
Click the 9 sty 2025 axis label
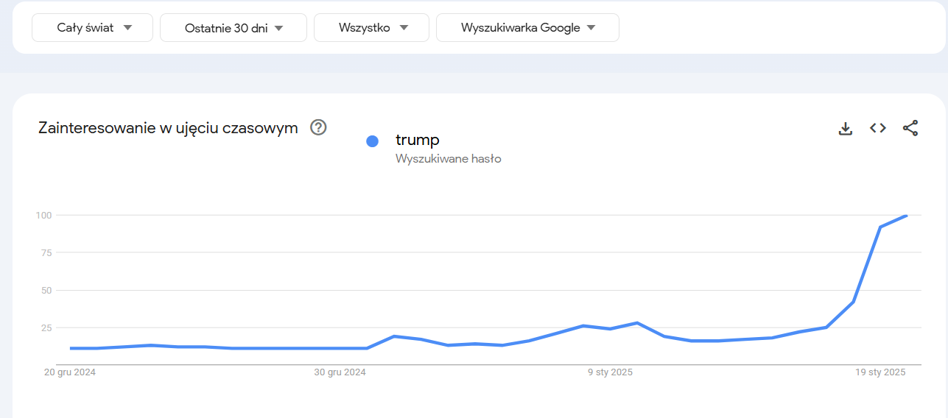click(610, 373)
